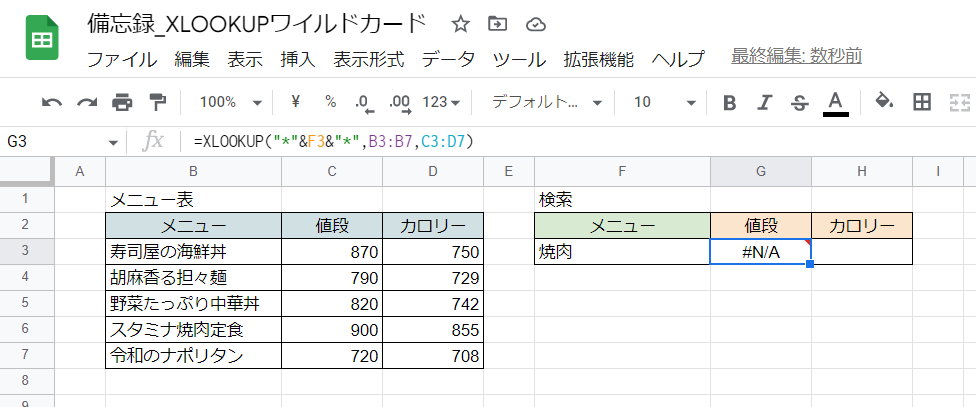This screenshot has width=976, height=407.
Task: Open the データ menu
Action: (x=448, y=59)
